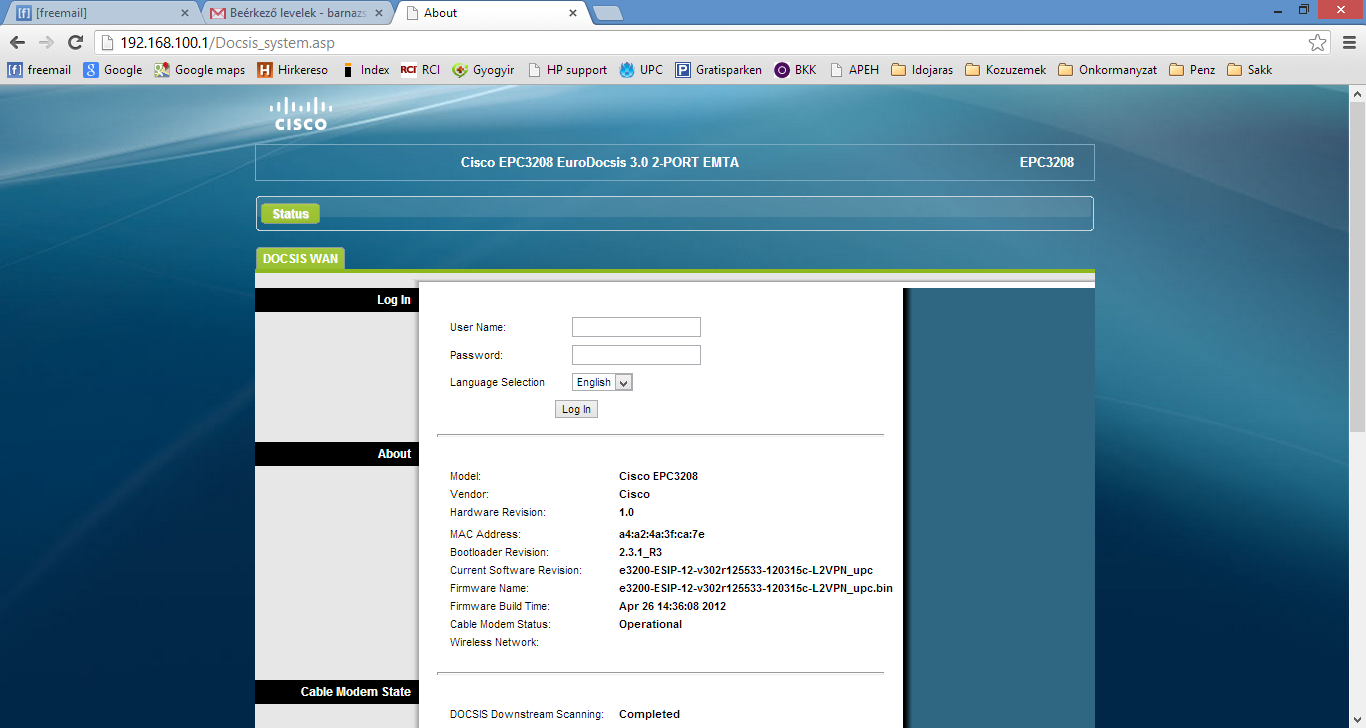The image size is (1366, 728).
Task: Open the Chrome hamburger menu
Action: click(x=1348, y=42)
